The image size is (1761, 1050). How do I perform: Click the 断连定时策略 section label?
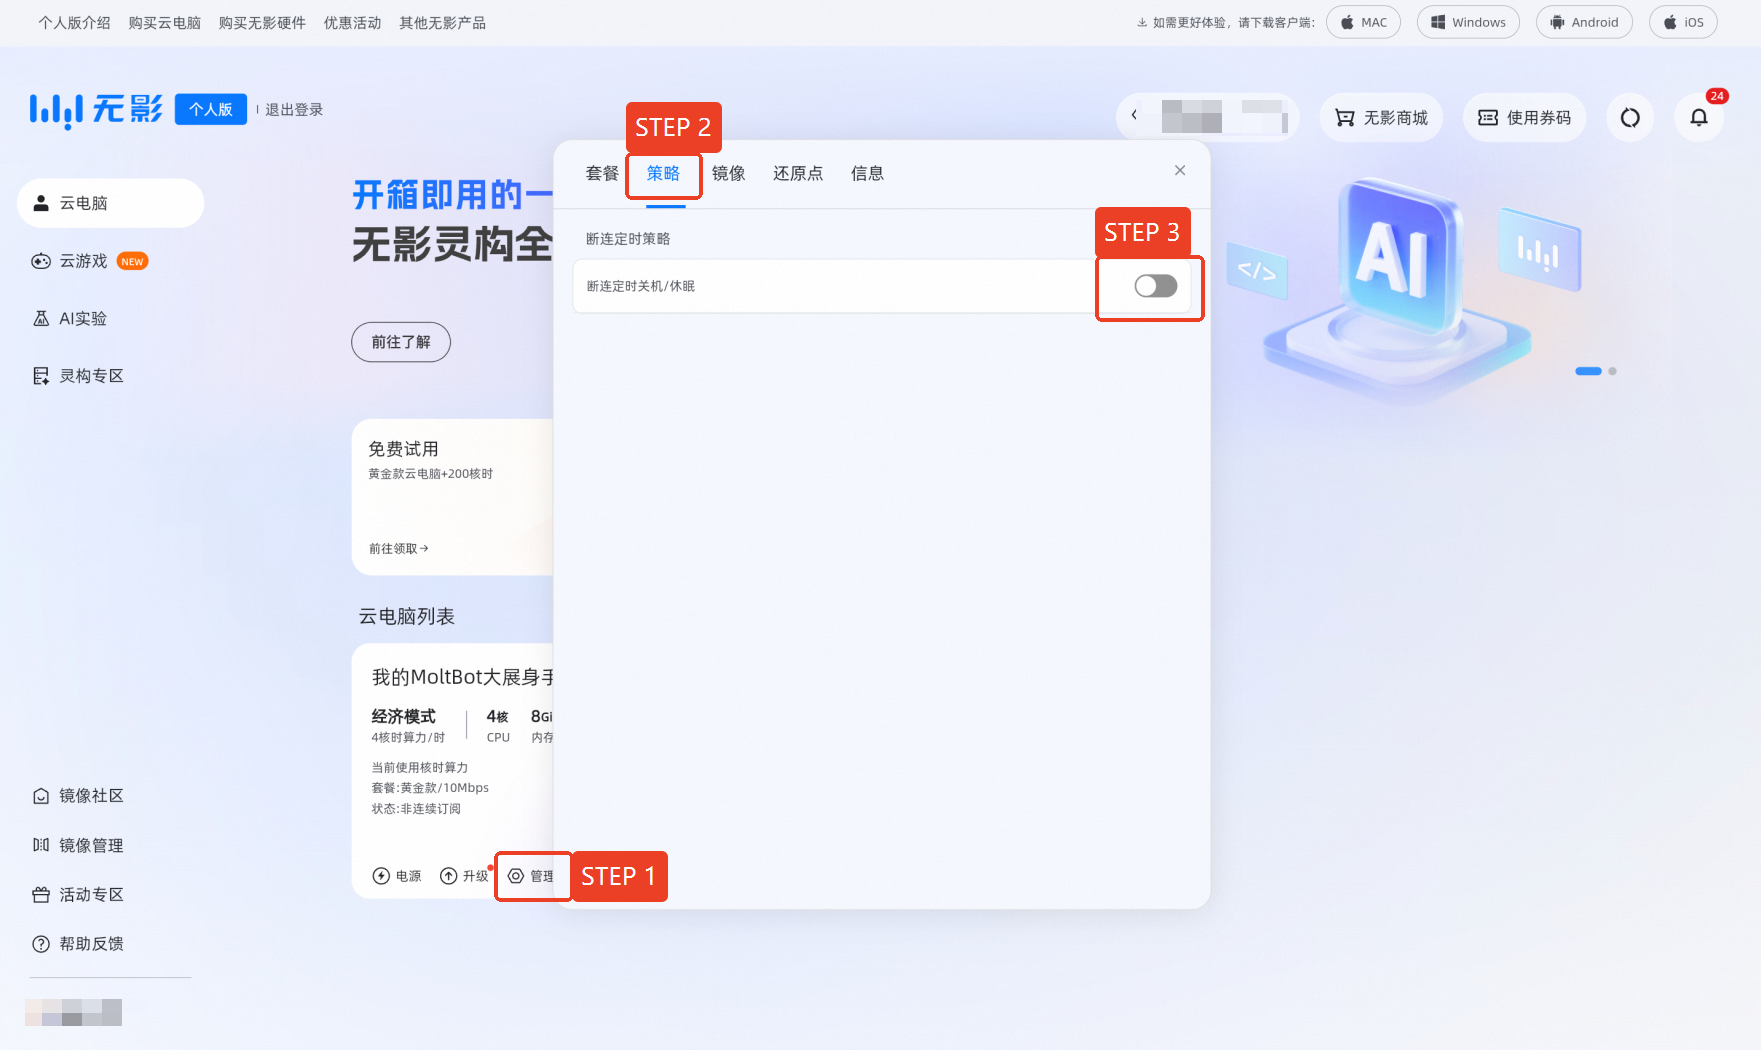click(628, 239)
